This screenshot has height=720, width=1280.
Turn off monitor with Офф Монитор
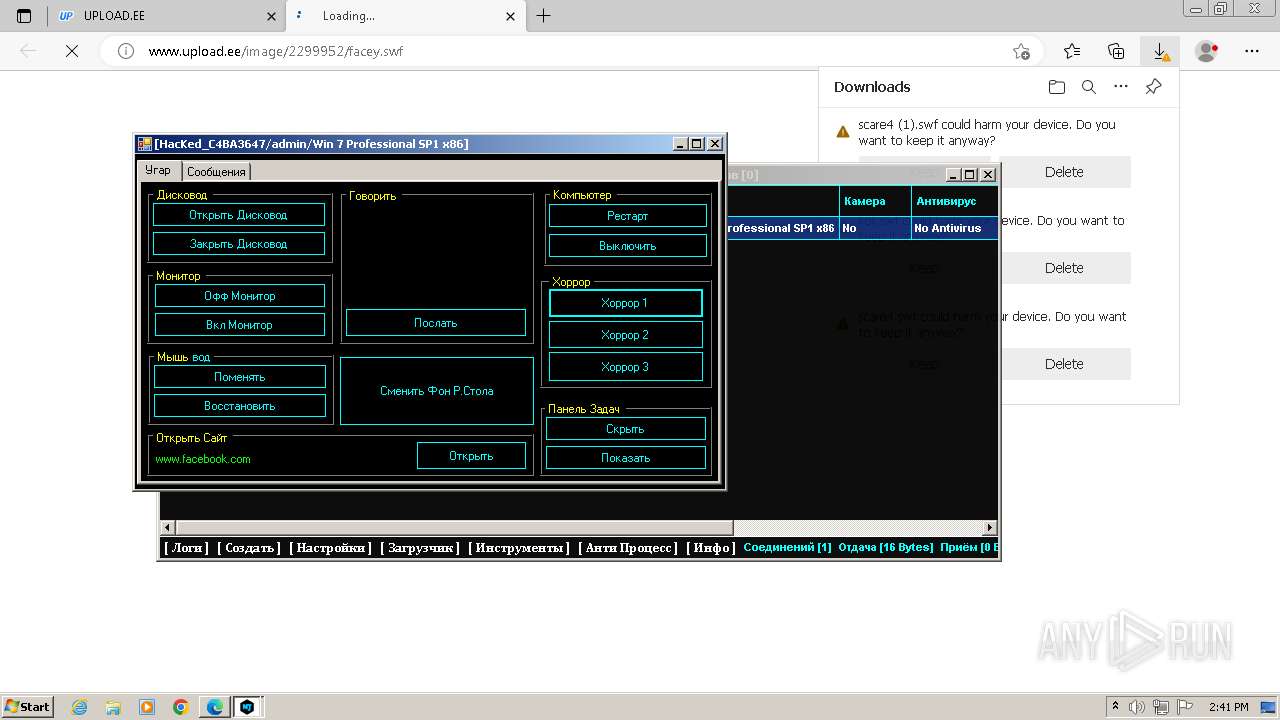(240, 296)
